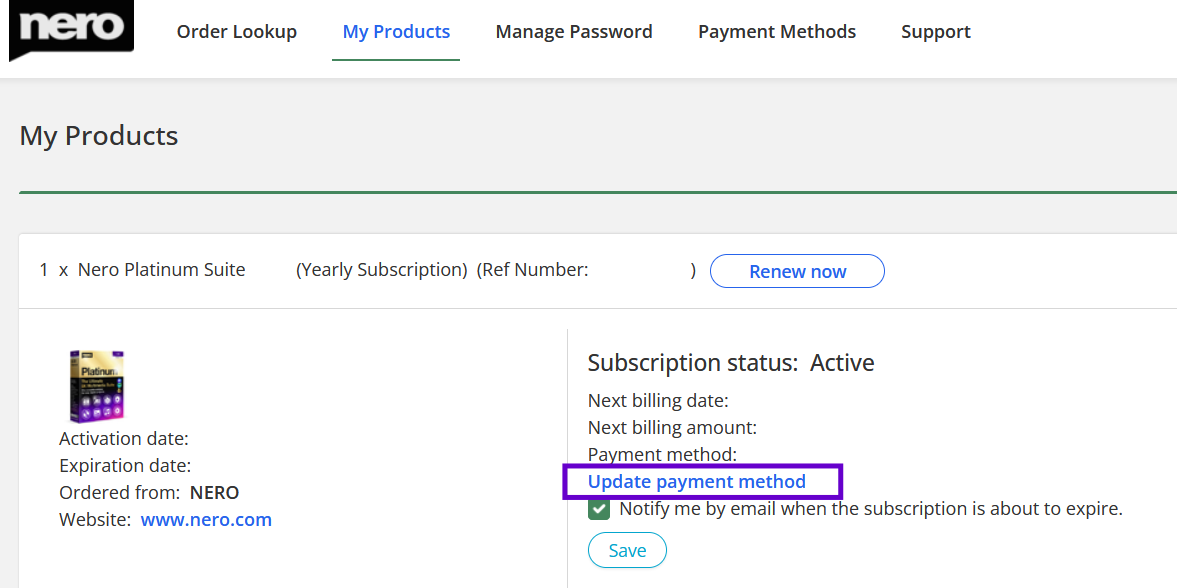
Task: Click the Next billing amount label
Action: 673,428
